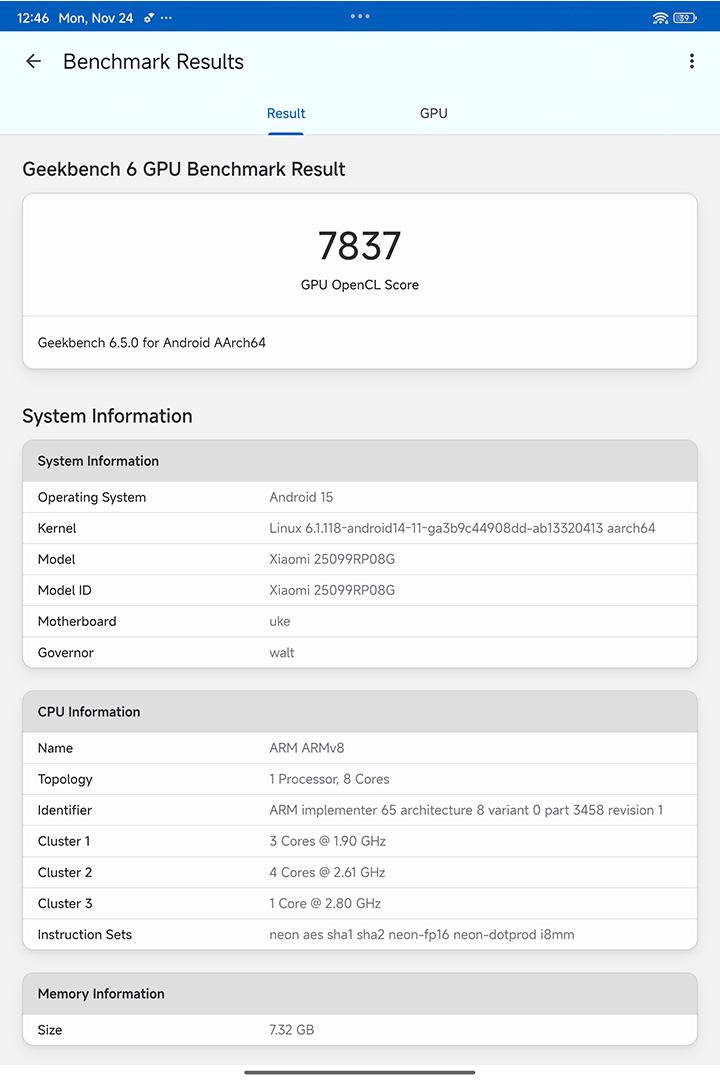
Task: Tap the Geekbench 6.5.0 version line
Action: pos(152,343)
